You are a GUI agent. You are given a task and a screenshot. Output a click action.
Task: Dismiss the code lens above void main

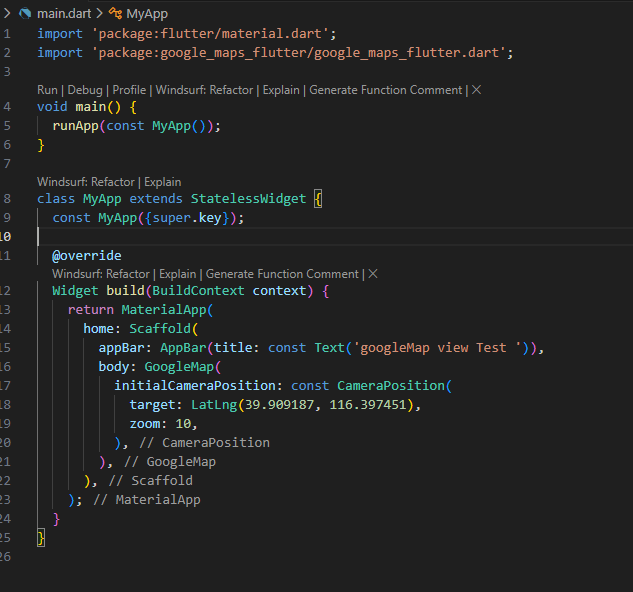476,90
